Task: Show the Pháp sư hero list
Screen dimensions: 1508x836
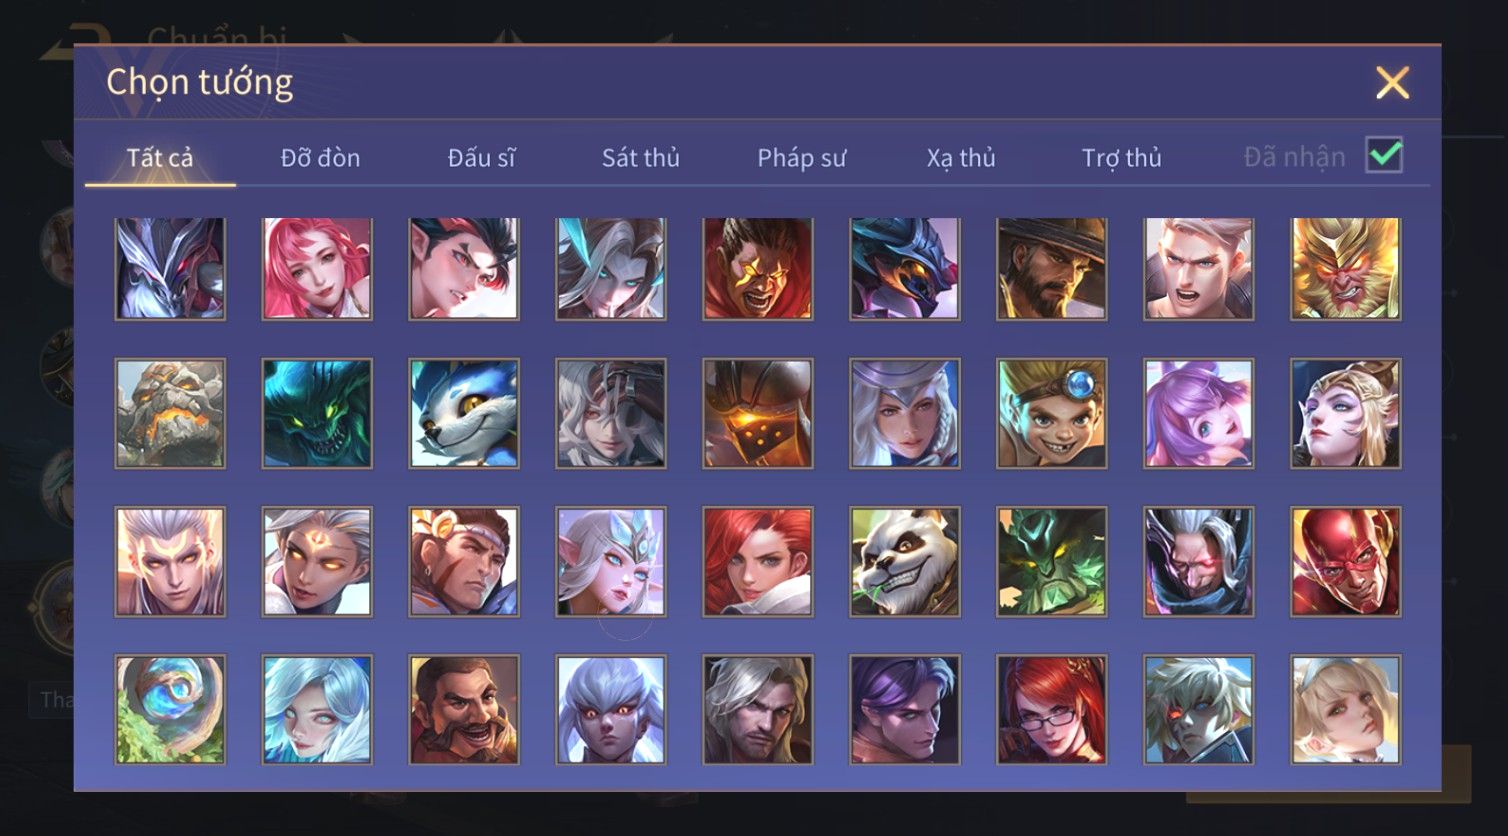Action: [801, 158]
